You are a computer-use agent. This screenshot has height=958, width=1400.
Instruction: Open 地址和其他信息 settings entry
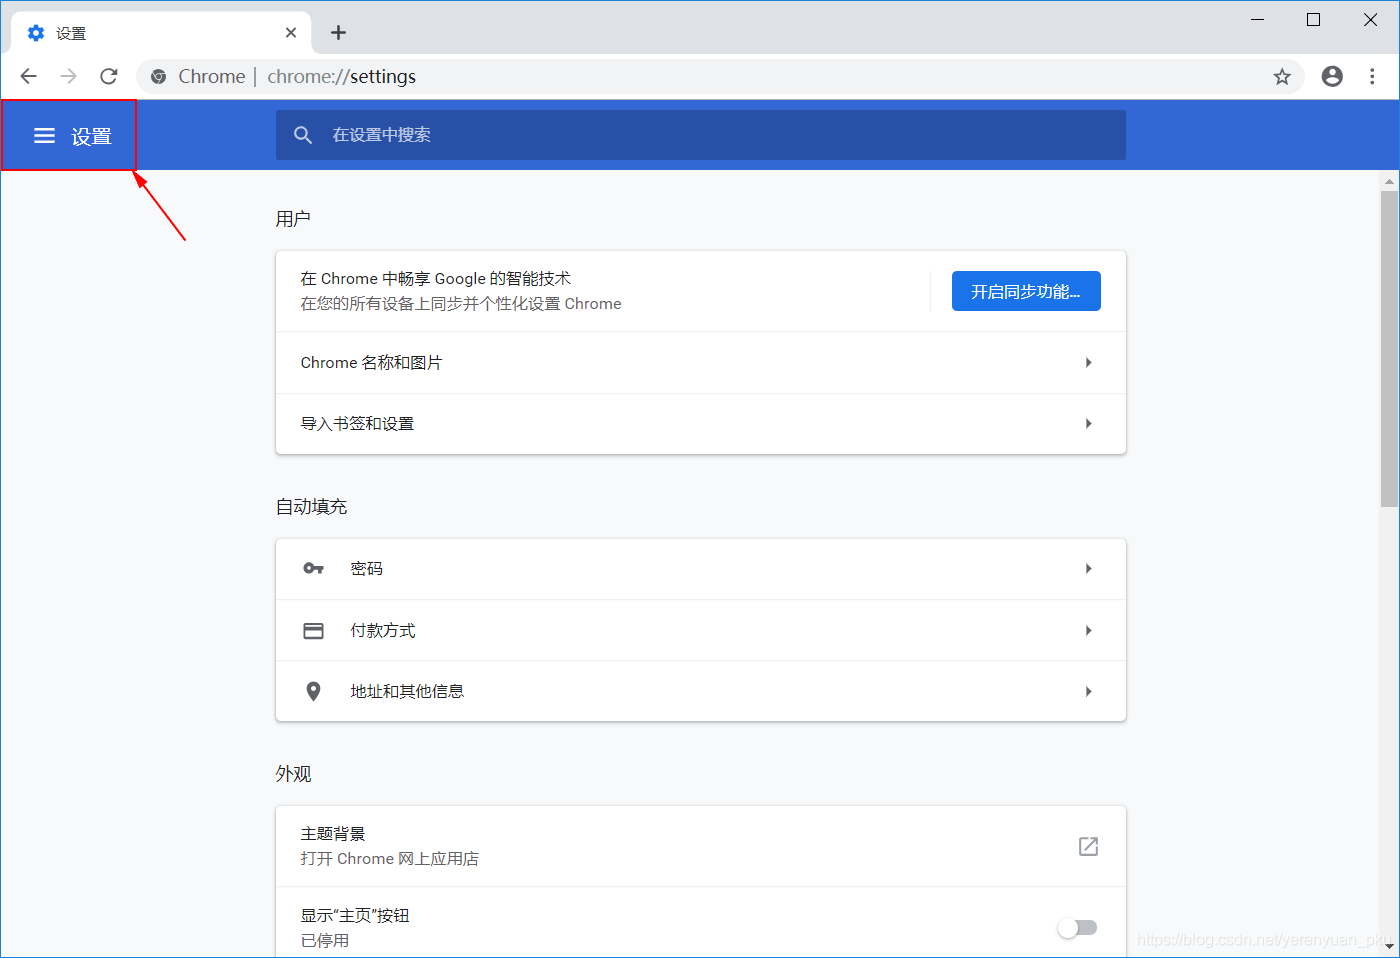(701, 691)
